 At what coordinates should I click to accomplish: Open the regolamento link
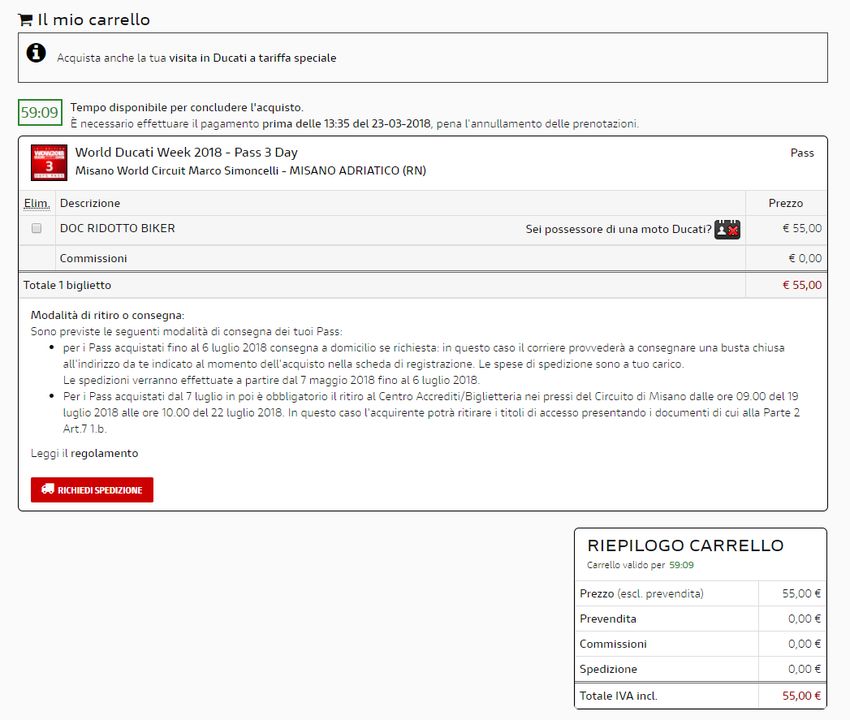click(104, 453)
